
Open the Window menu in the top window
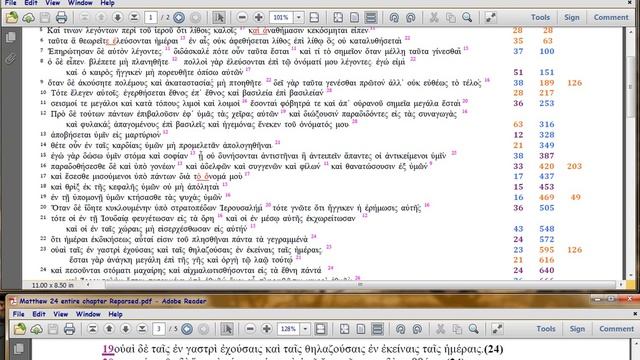pyautogui.click(x=80, y=3)
